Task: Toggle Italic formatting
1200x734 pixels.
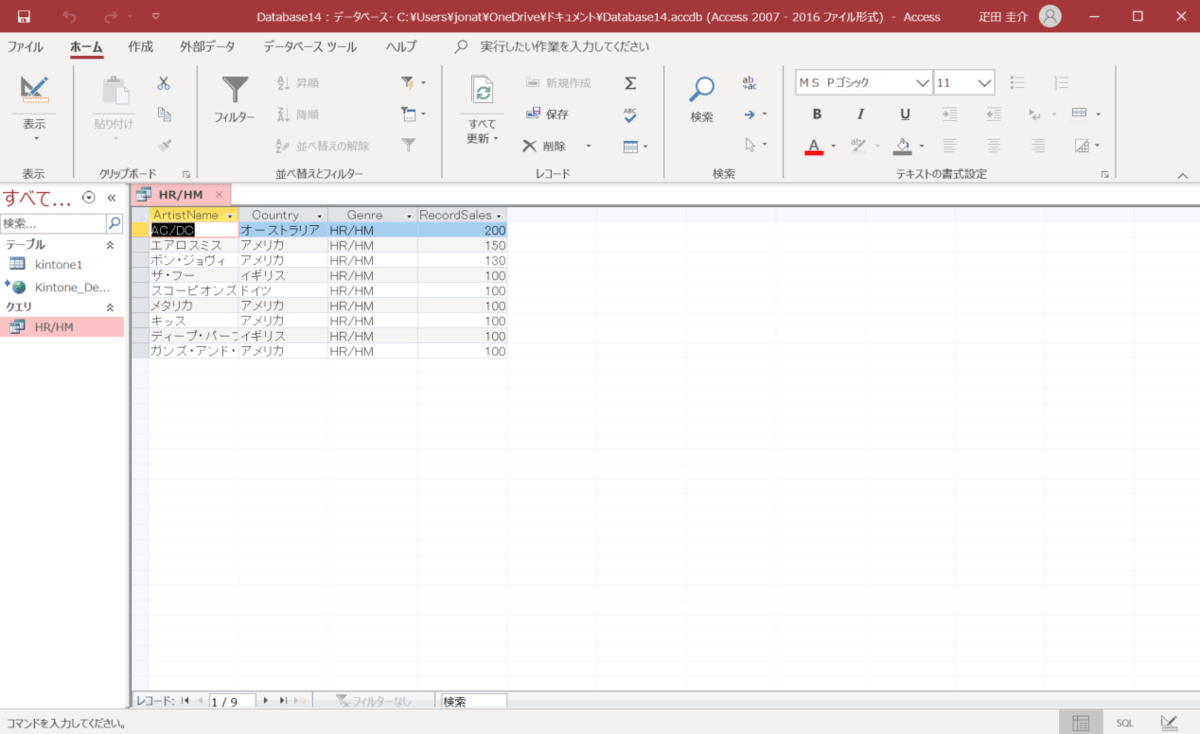Action: coord(861,114)
